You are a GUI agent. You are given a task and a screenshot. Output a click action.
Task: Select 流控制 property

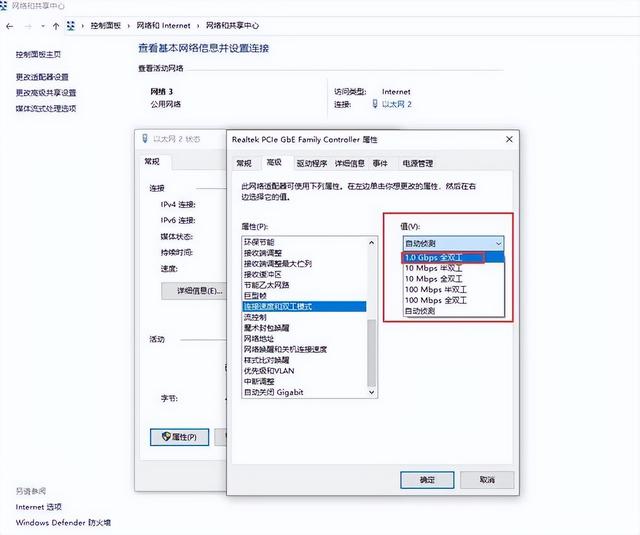tap(304, 317)
